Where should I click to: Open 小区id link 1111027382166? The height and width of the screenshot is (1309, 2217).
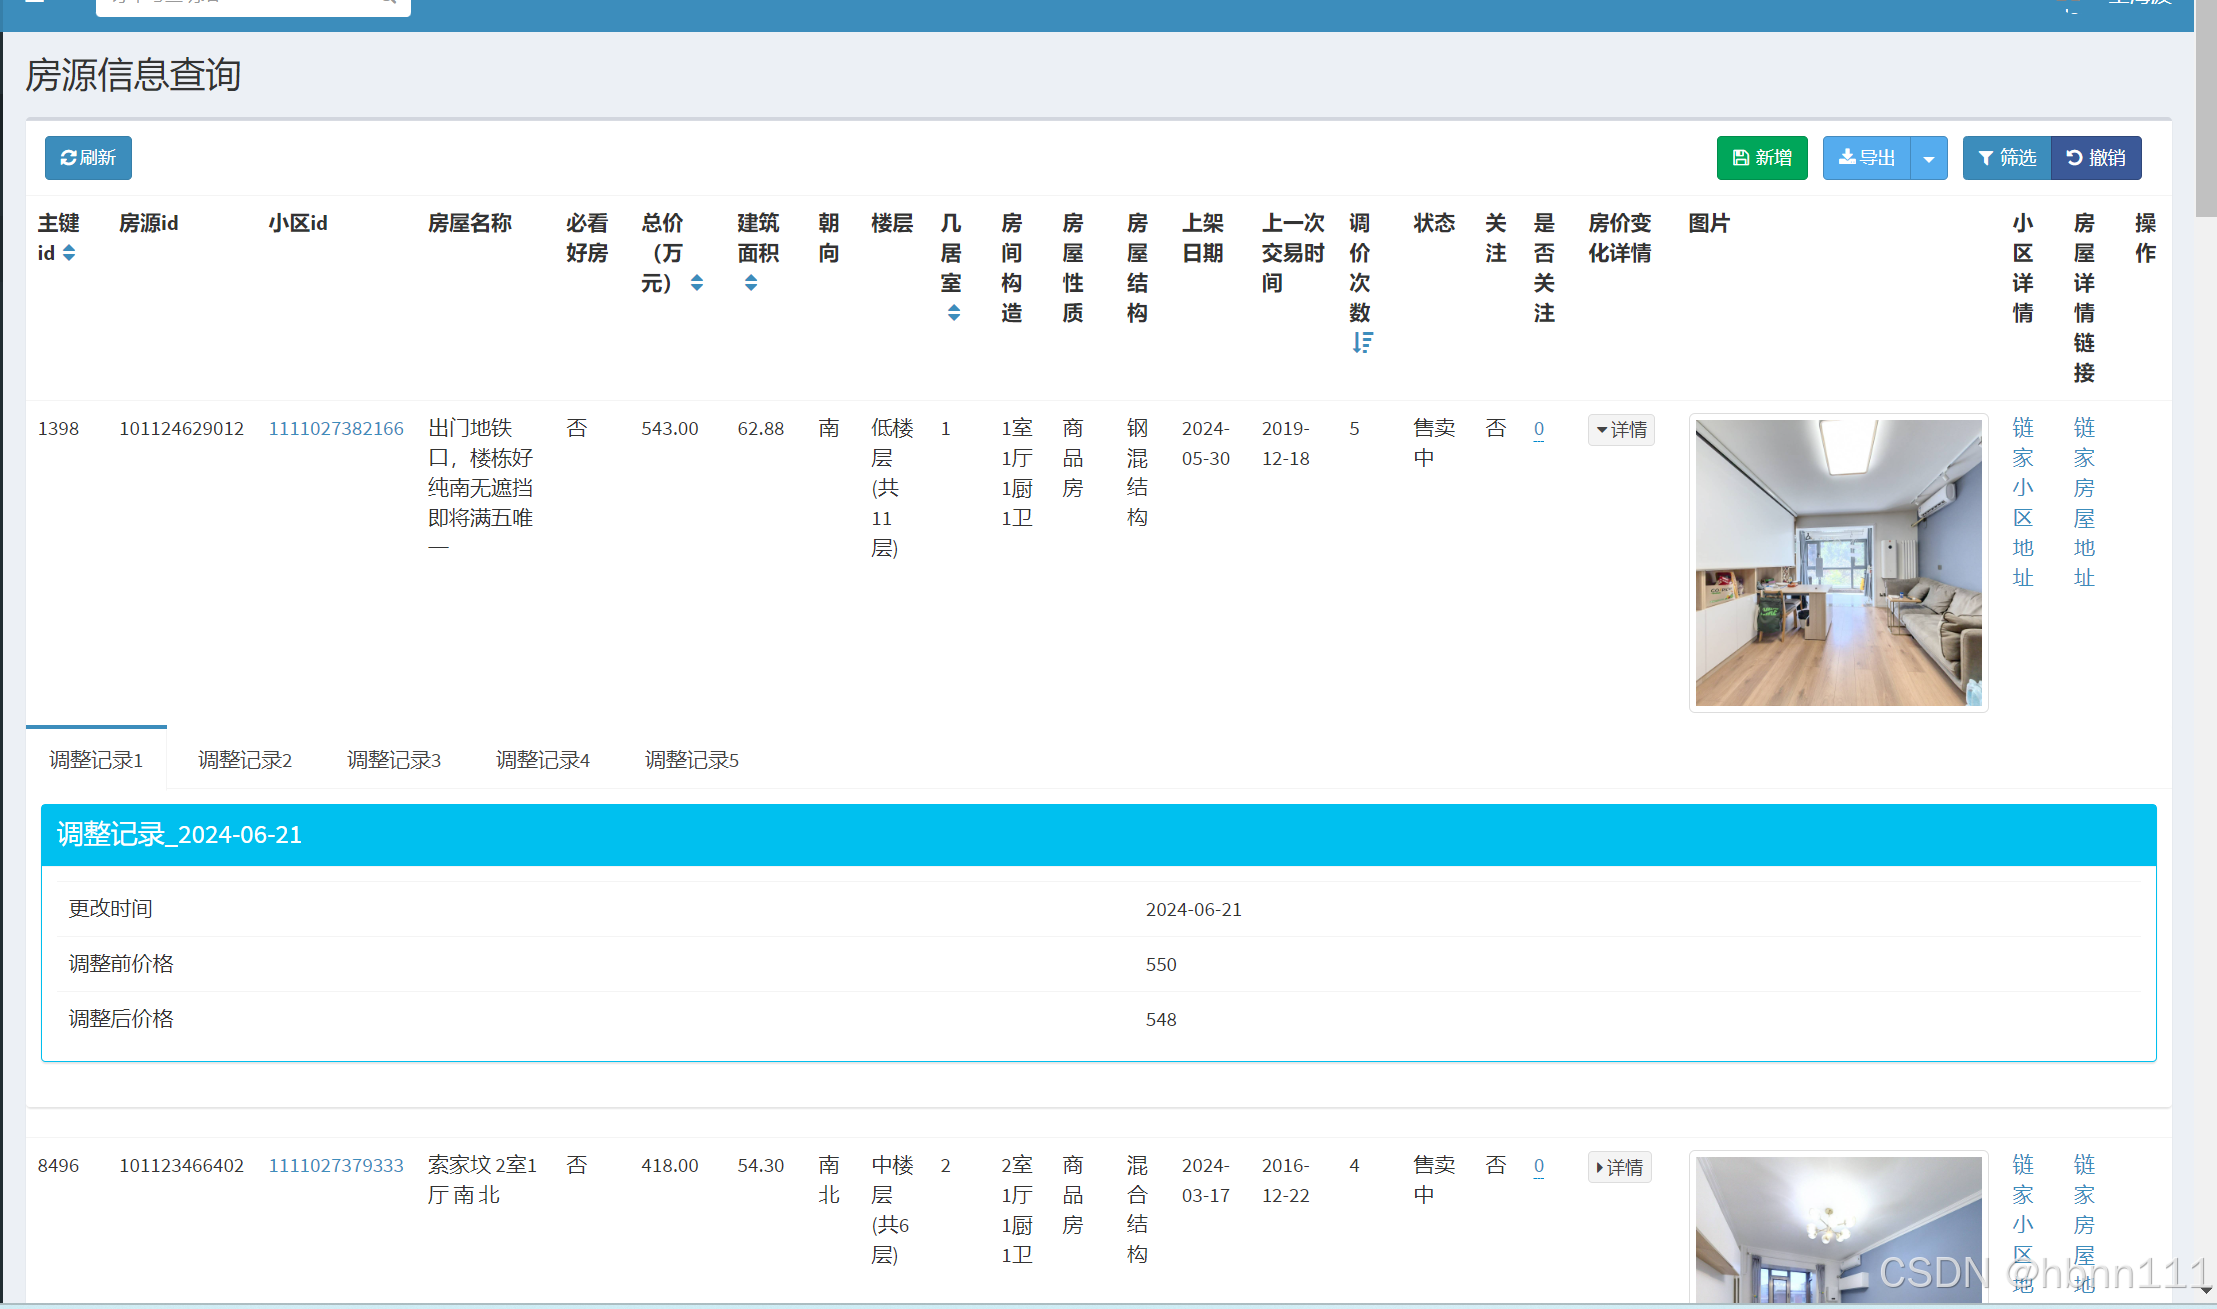point(336,429)
